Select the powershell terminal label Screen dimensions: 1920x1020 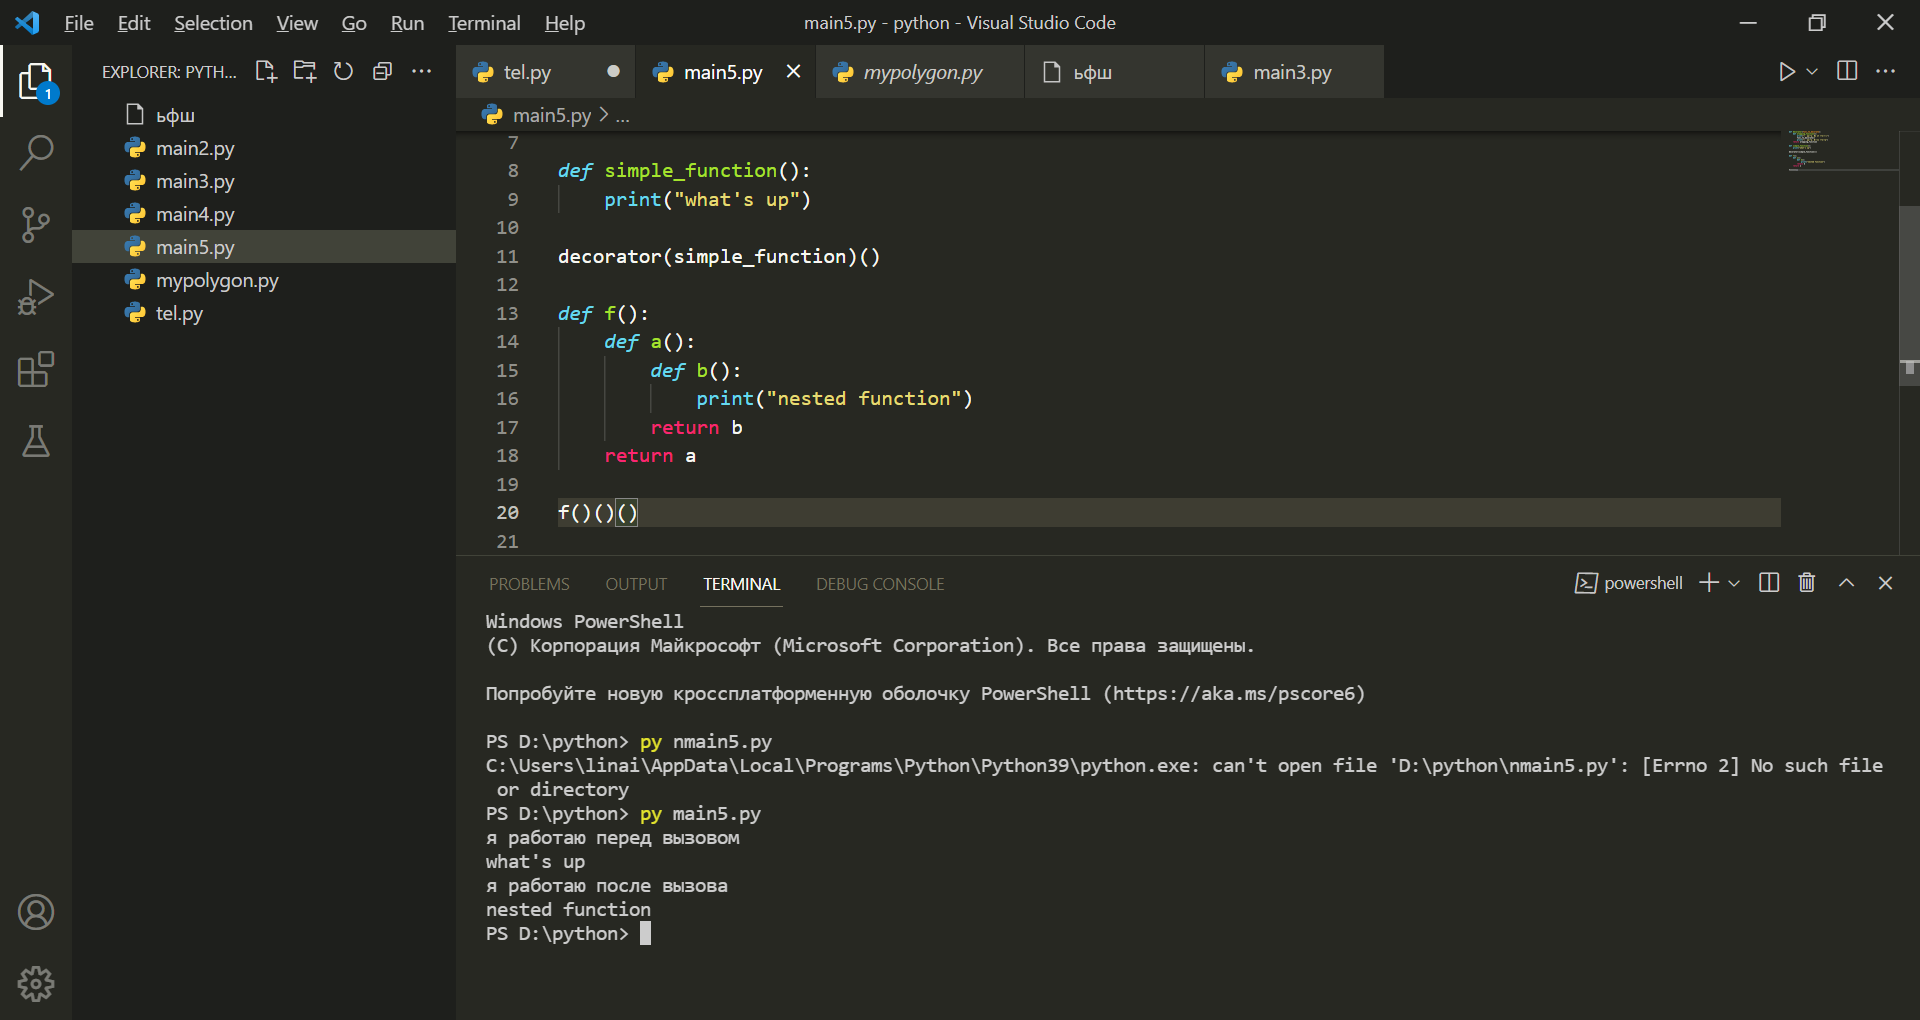[1629, 583]
